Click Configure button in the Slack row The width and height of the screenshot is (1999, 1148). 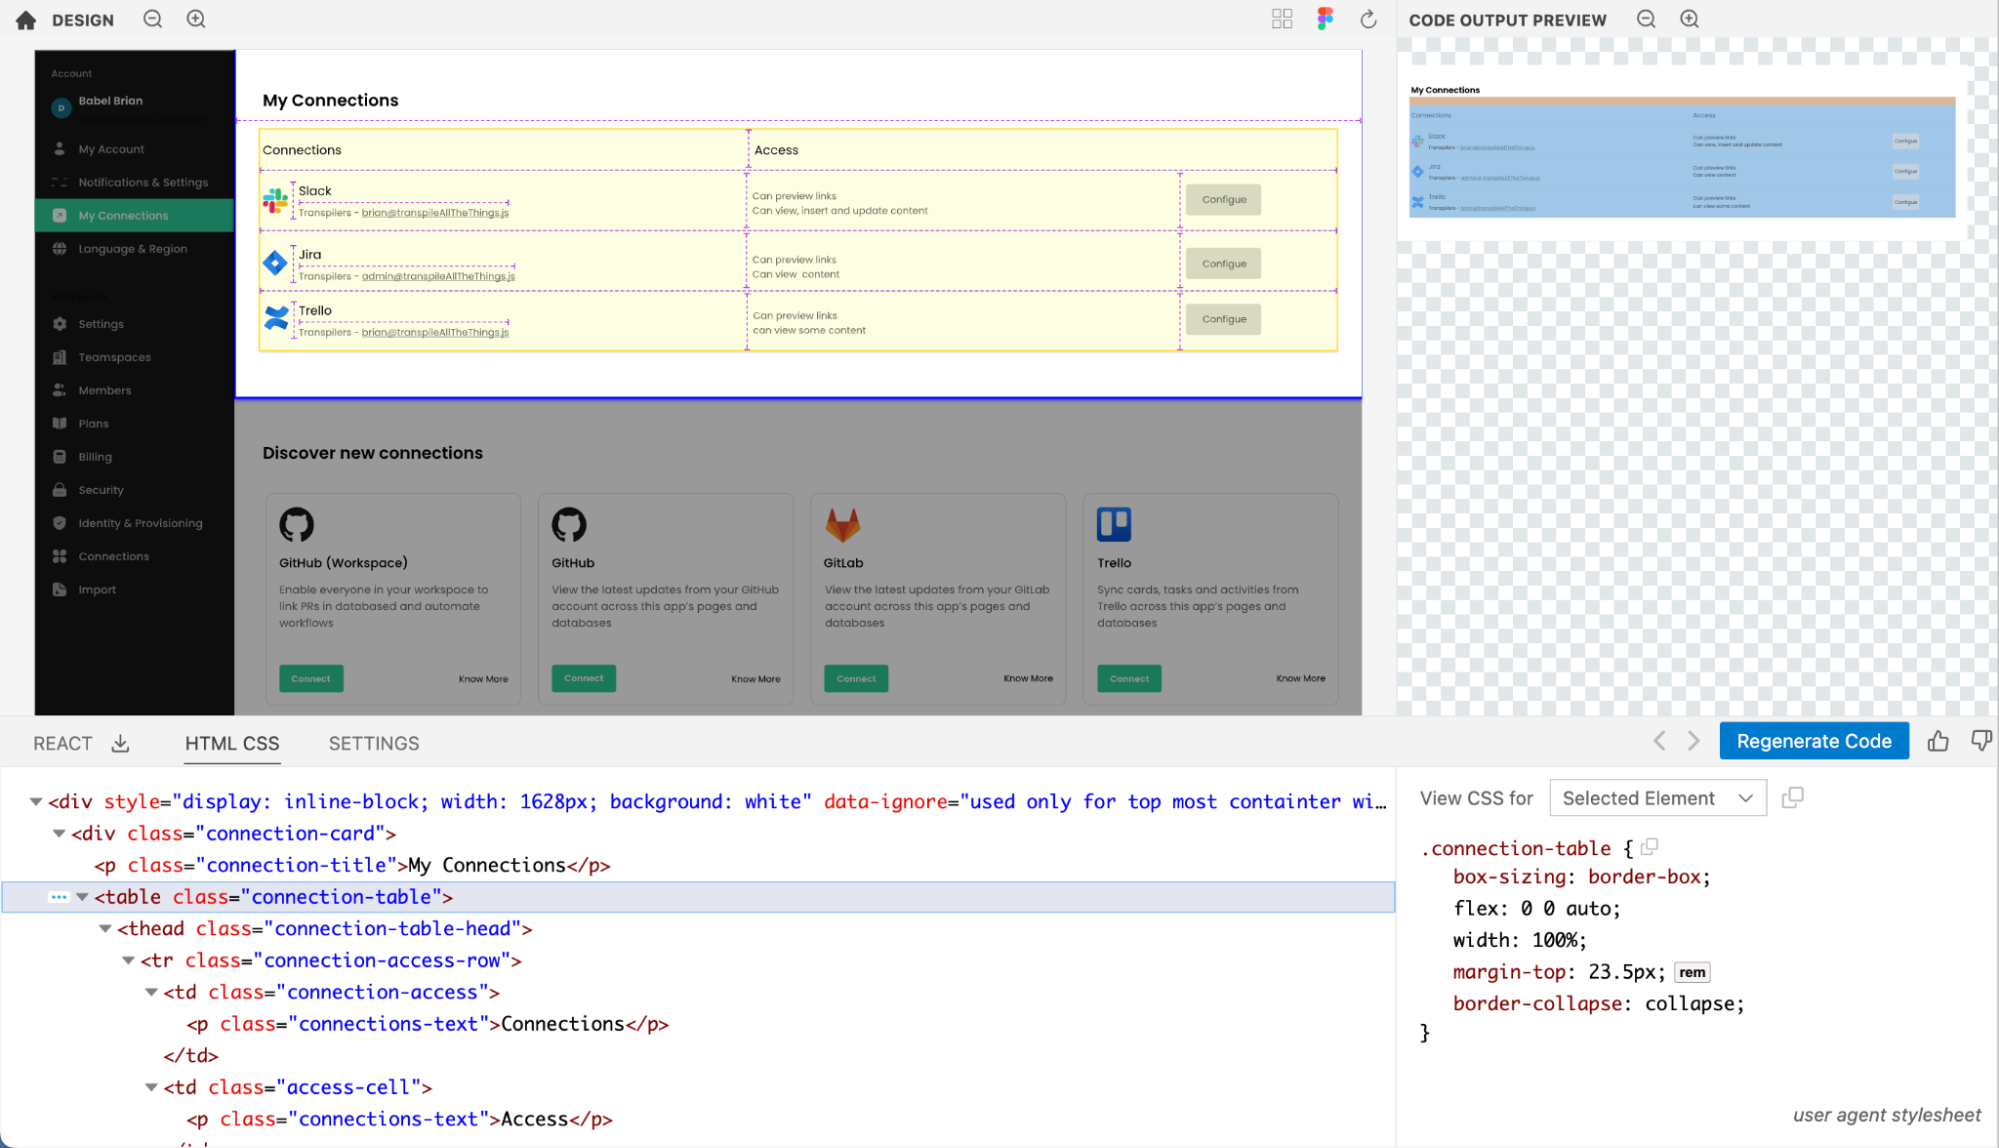pyautogui.click(x=1223, y=200)
